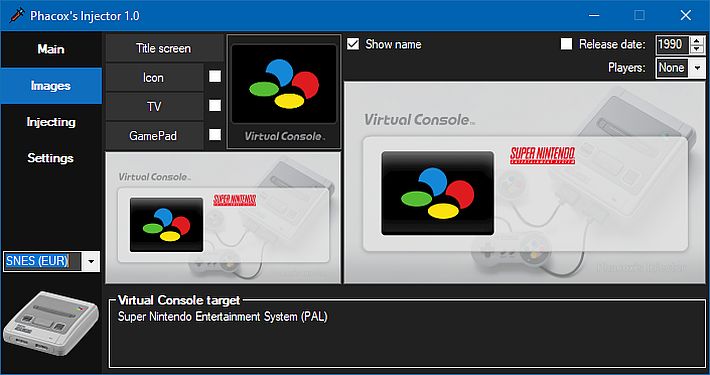Click the GamePad image button

coord(154,135)
